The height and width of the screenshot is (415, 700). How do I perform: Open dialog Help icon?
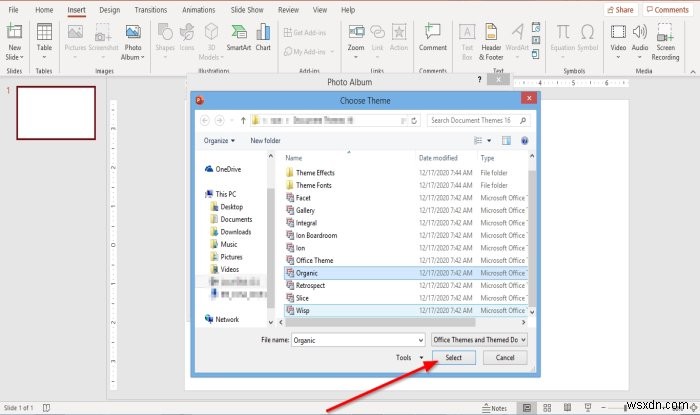tap(525, 141)
